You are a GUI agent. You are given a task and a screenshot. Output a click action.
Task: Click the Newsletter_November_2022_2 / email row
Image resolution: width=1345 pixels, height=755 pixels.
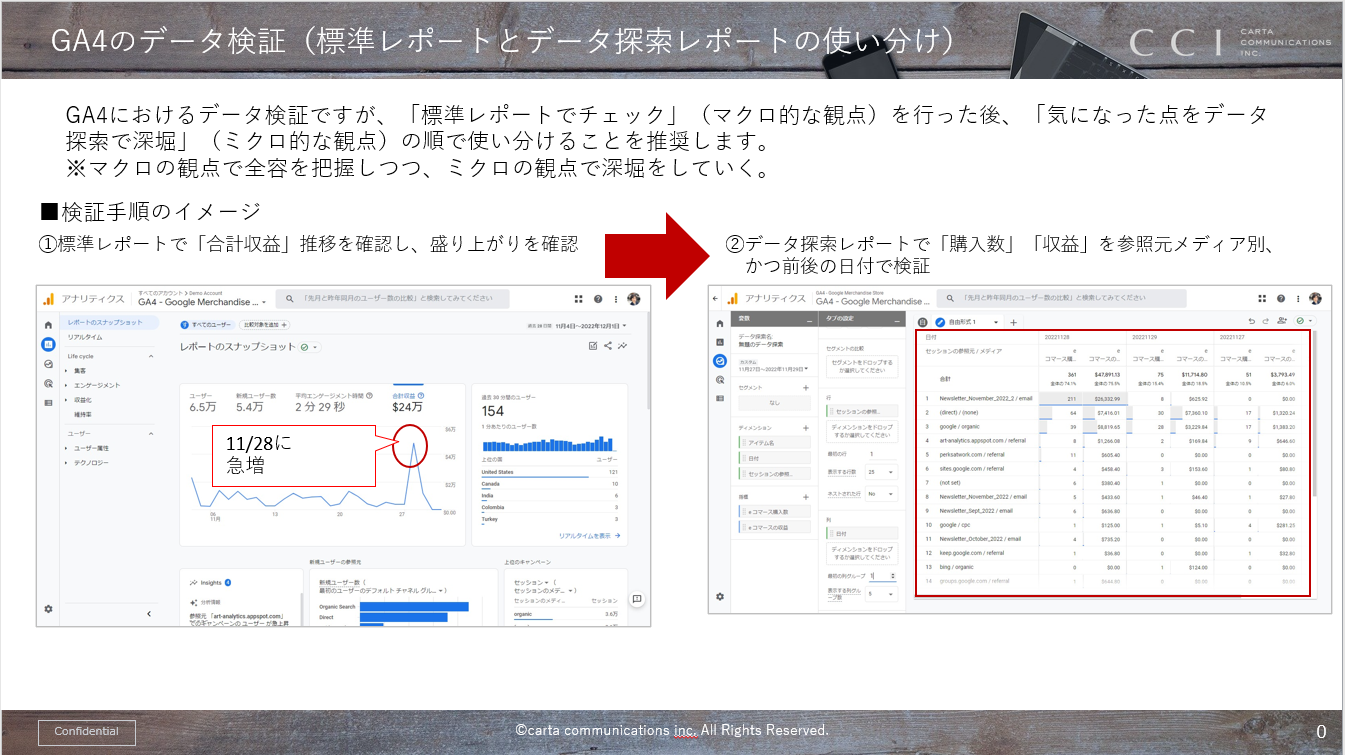[1113, 398]
